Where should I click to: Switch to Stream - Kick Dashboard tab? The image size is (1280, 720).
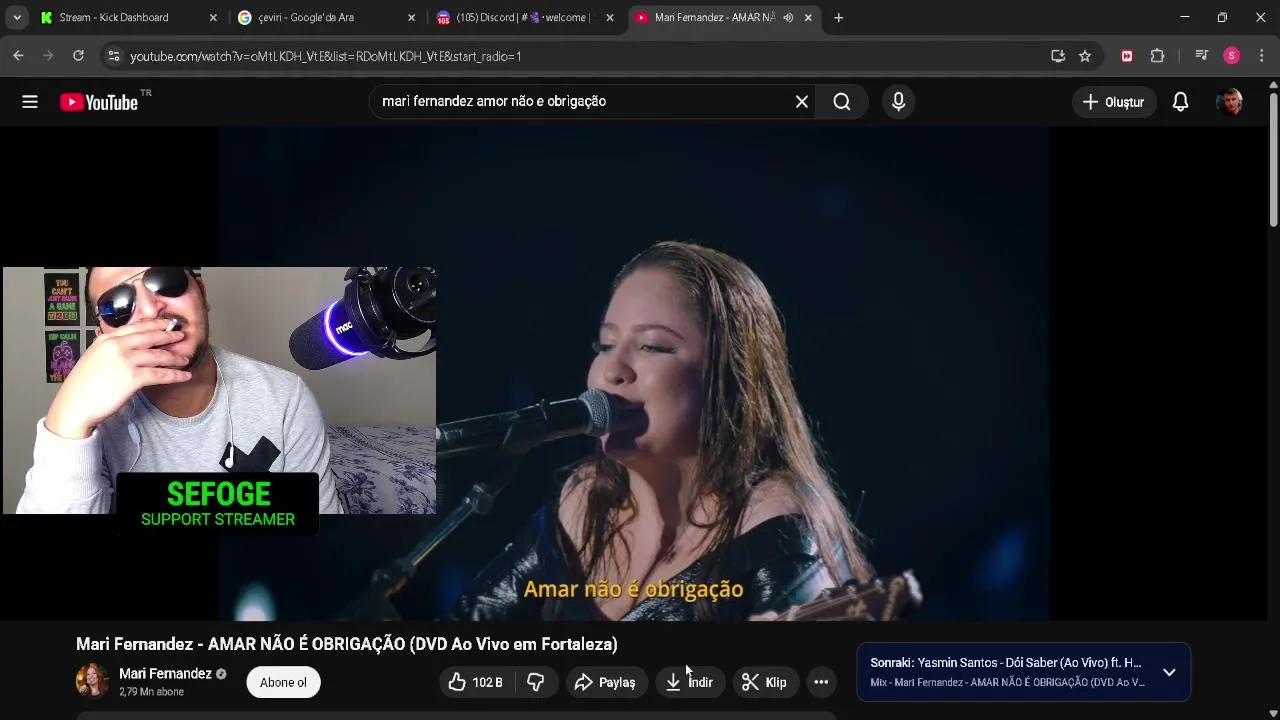pyautogui.click(x=129, y=17)
